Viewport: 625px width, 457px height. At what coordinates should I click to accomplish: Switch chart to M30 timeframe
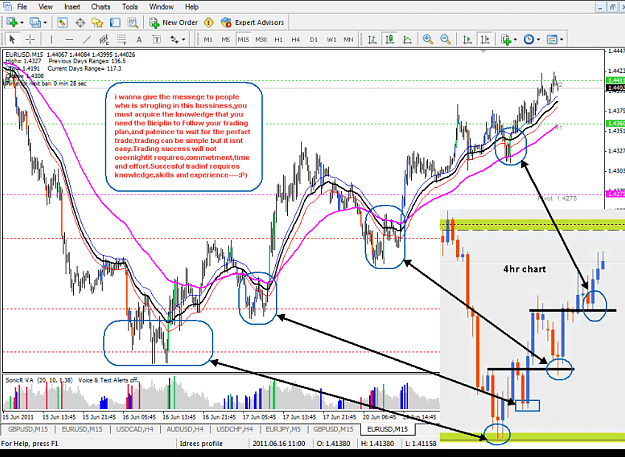261,39
